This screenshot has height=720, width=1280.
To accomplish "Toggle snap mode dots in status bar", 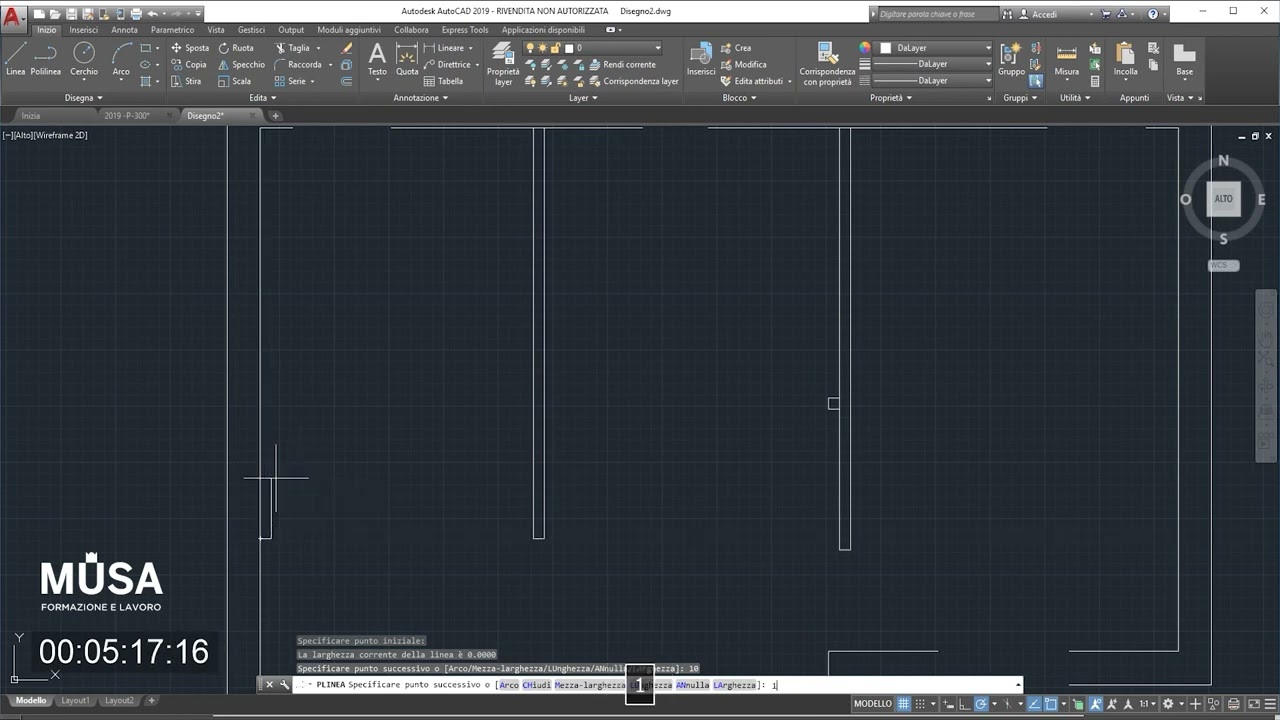I will [920, 704].
